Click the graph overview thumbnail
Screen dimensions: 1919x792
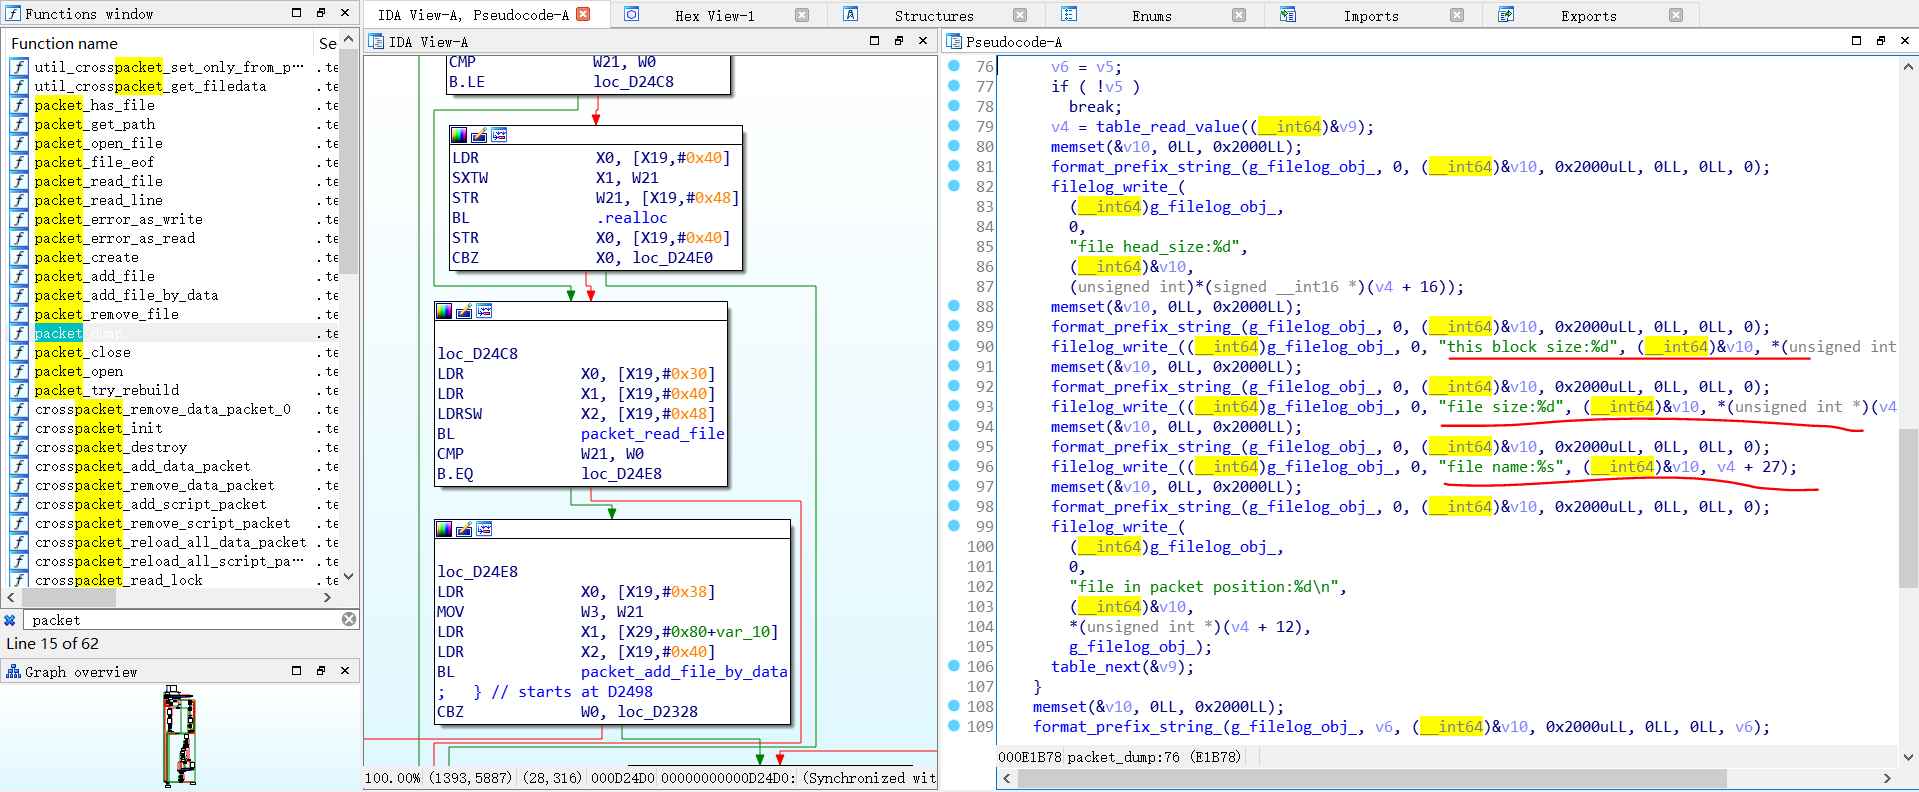[x=180, y=736]
